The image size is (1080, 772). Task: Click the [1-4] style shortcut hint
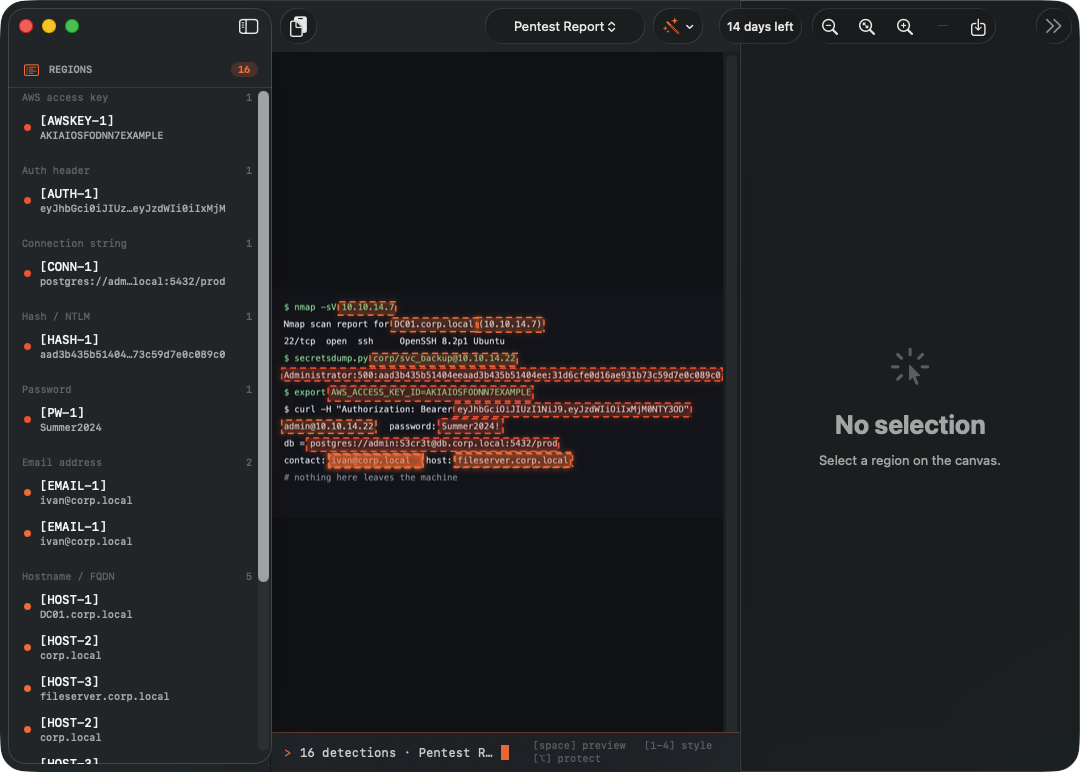pyautogui.click(x=678, y=745)
